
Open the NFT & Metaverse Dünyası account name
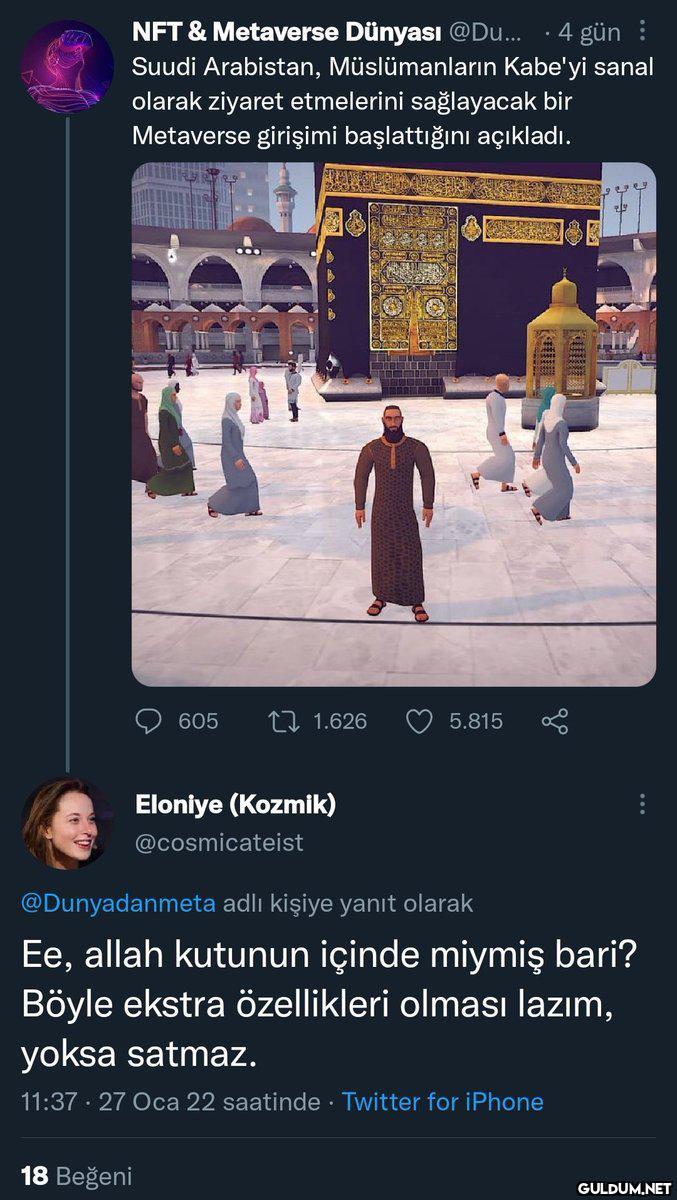coord(286,32)
